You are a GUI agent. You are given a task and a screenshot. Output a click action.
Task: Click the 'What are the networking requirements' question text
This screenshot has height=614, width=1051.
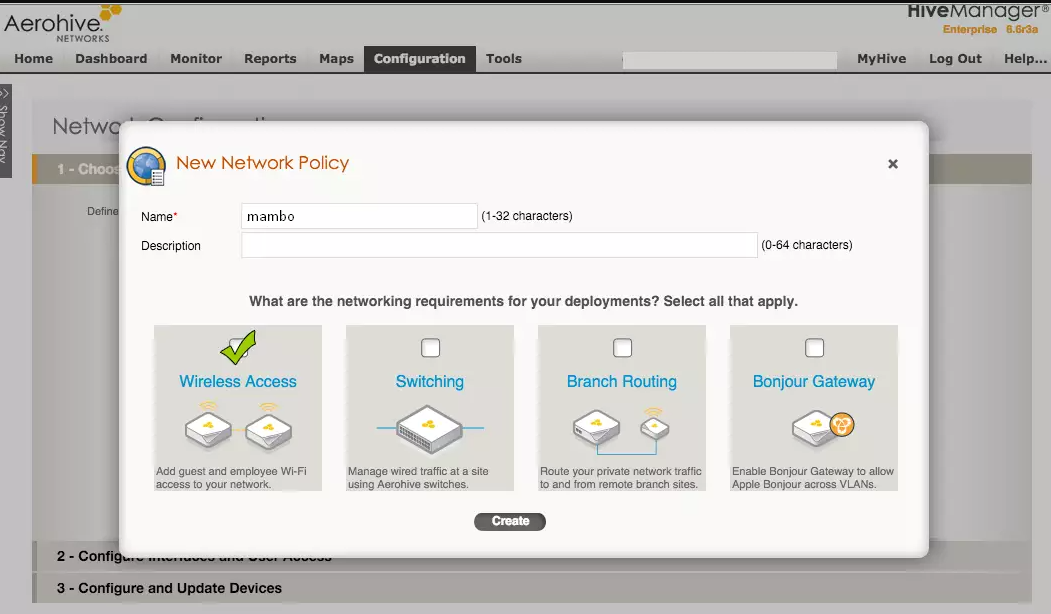[523, 301]
